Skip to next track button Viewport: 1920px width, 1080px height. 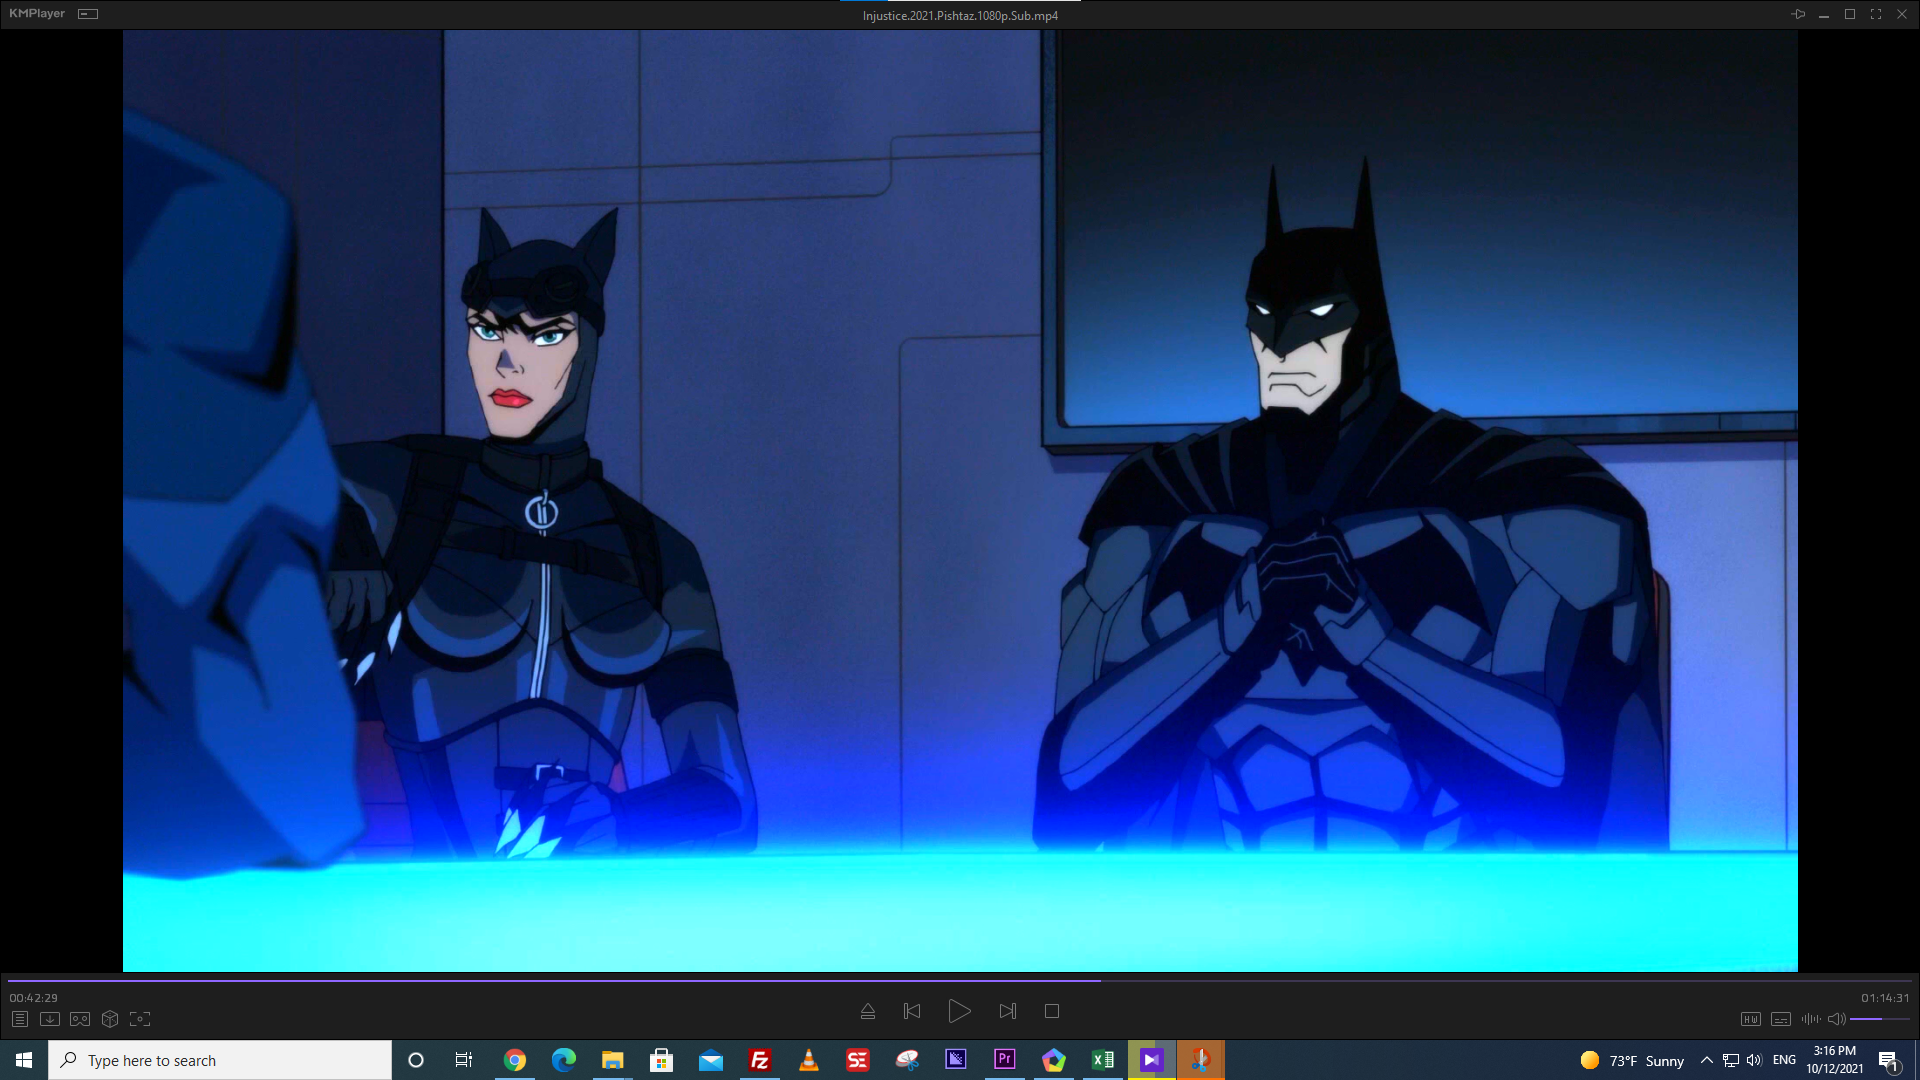[x=1008, y=1011]
